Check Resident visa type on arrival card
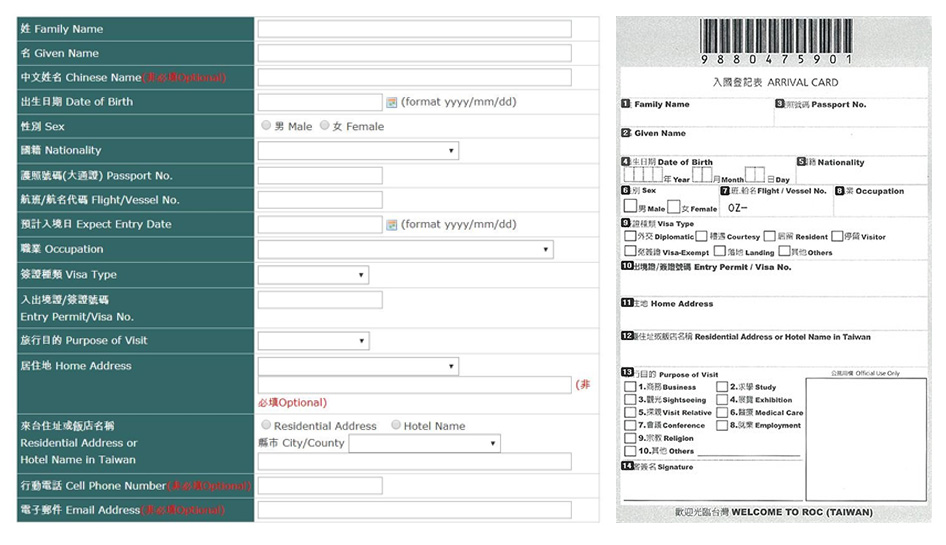Screen dimensions: 946x545 click(769, 236)
